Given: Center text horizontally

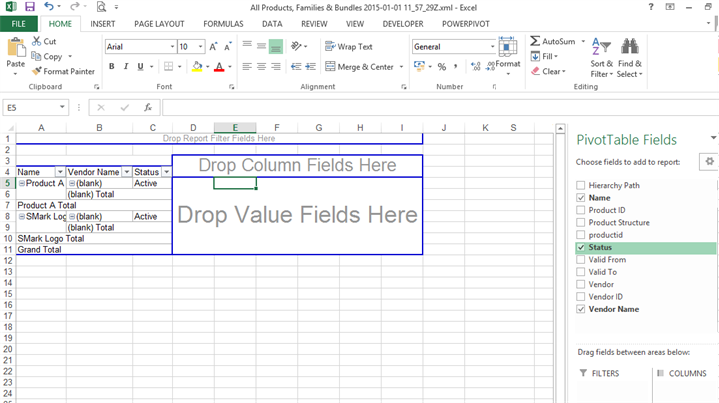Looking at the screenshot, I should coord(261,67).
